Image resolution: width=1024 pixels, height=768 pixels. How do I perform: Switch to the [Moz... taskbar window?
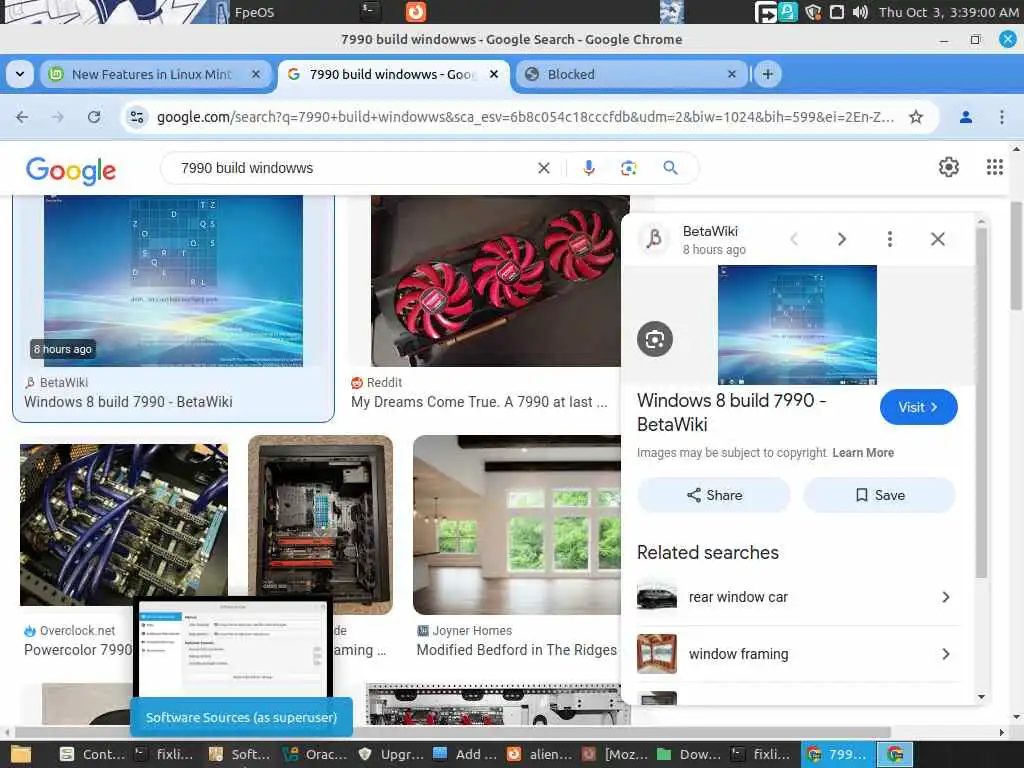pos(614,755)
